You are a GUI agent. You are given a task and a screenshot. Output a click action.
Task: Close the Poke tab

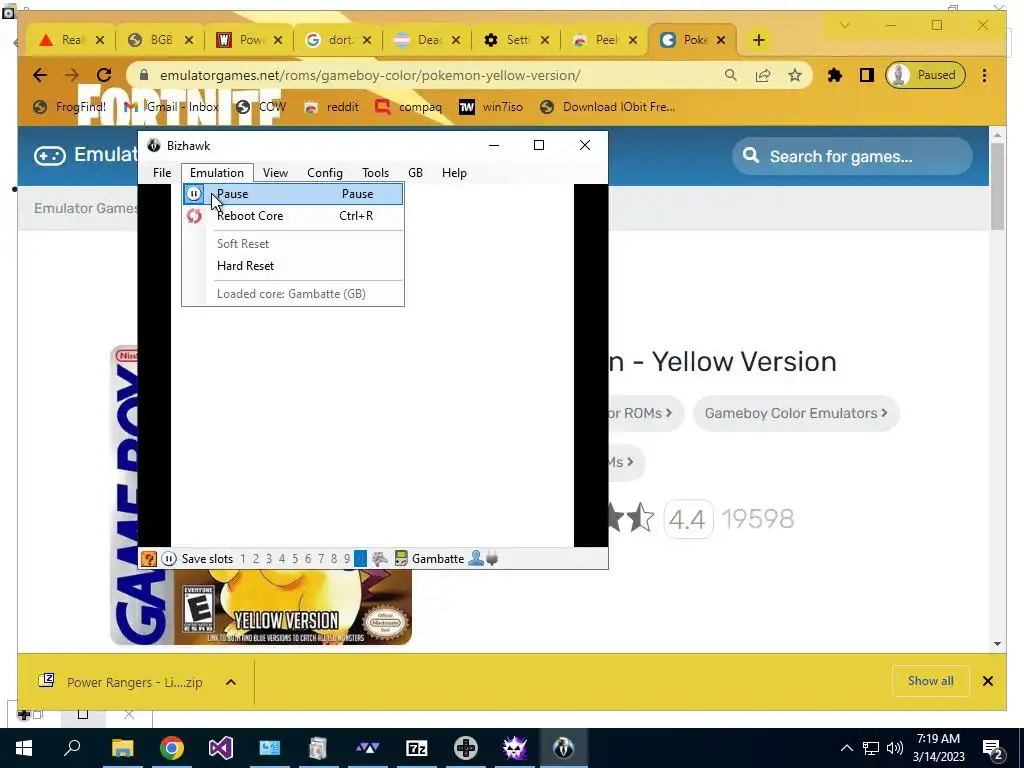721,40
